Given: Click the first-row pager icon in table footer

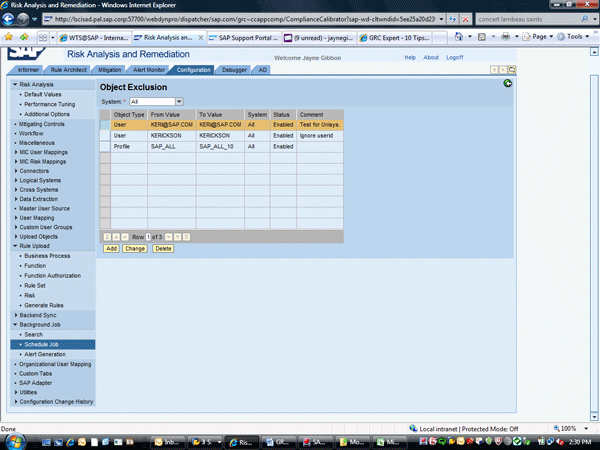Looking at the screenshot, I should click(x=108, y=237).
